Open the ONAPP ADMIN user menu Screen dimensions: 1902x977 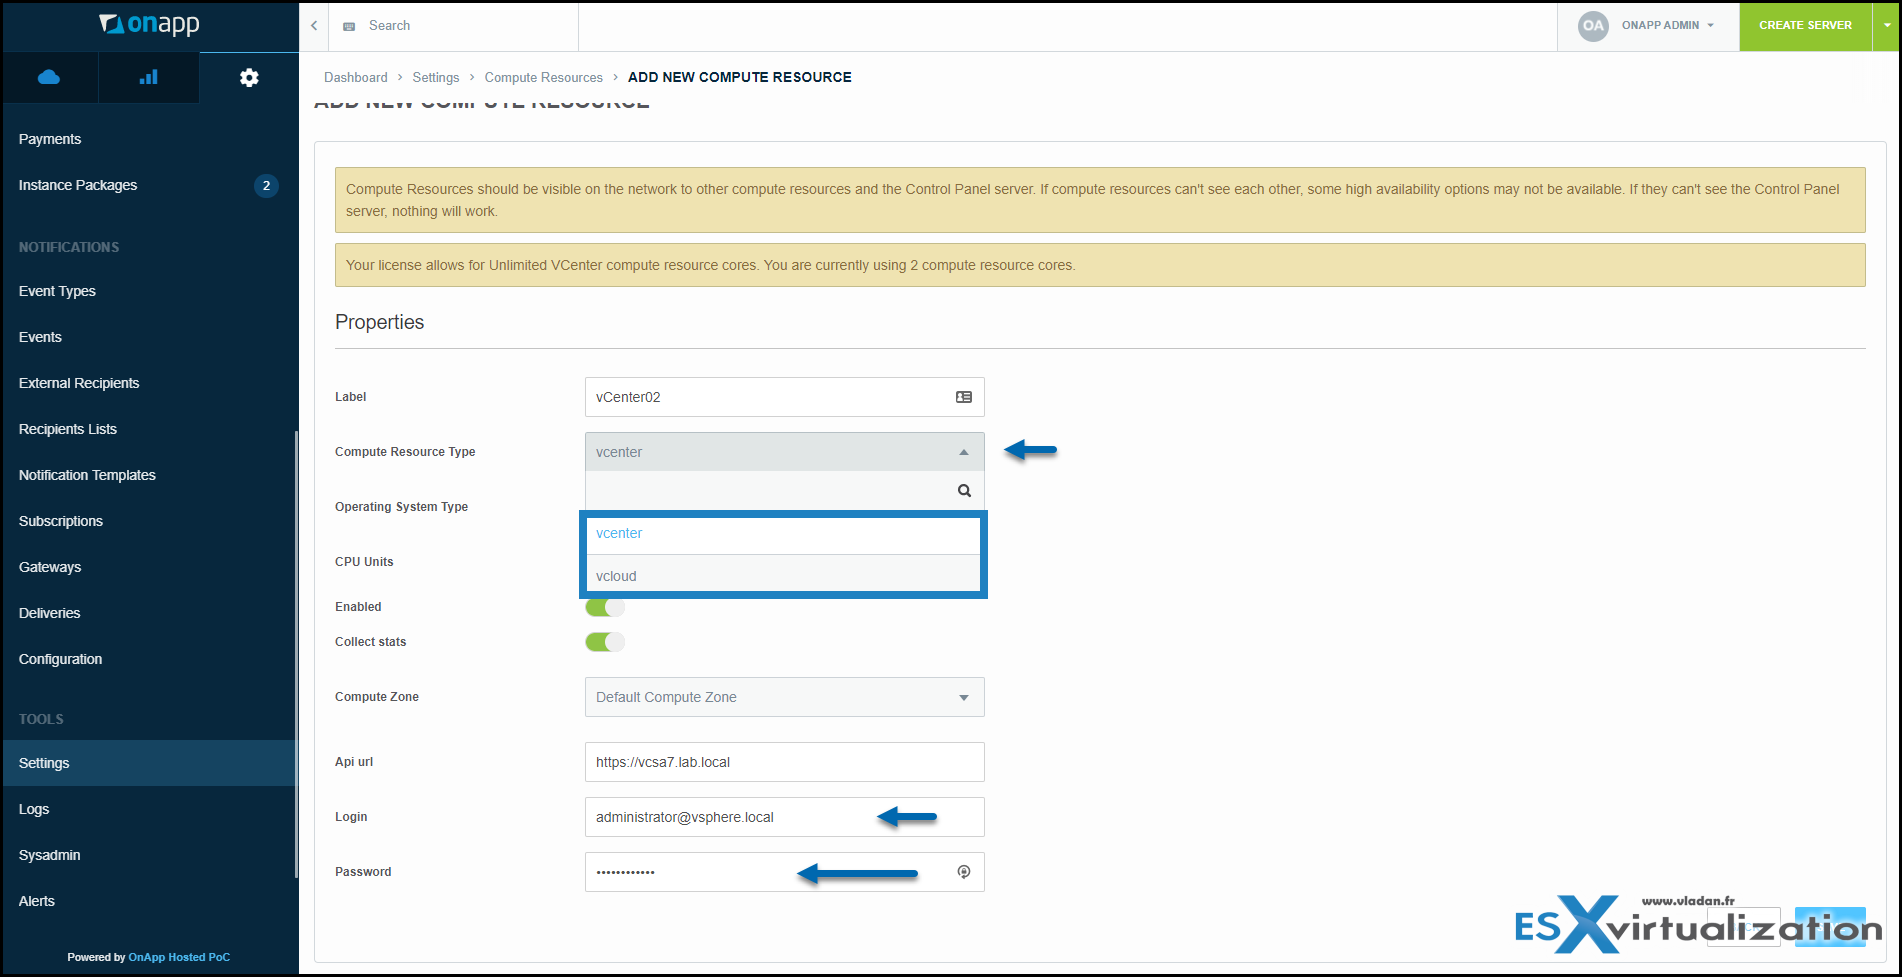pyautogui.click(x=1668, y=26)
